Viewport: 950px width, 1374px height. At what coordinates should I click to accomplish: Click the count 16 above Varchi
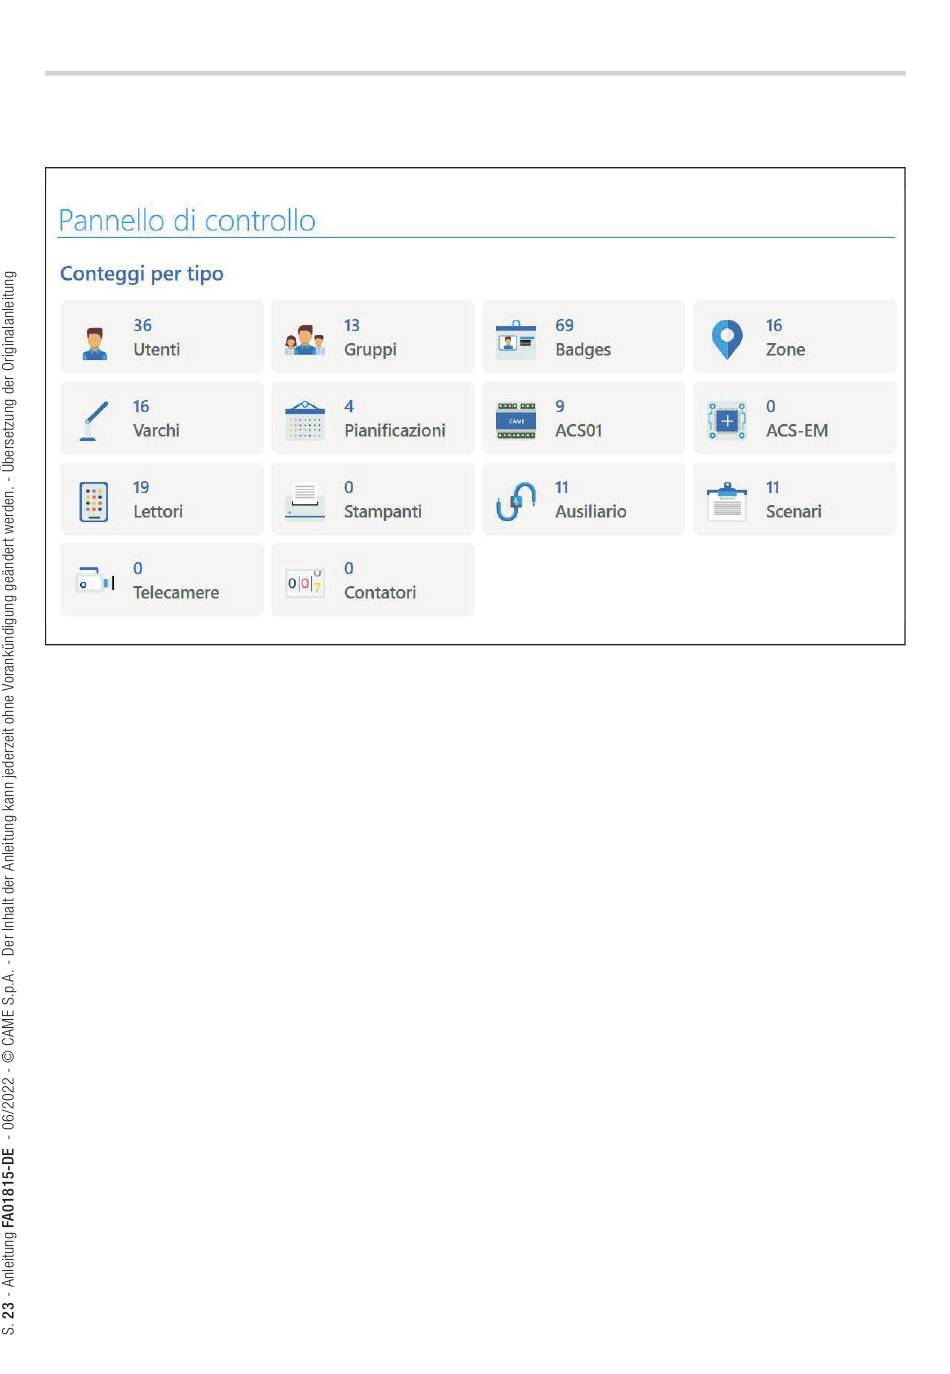tap(141, 407)
